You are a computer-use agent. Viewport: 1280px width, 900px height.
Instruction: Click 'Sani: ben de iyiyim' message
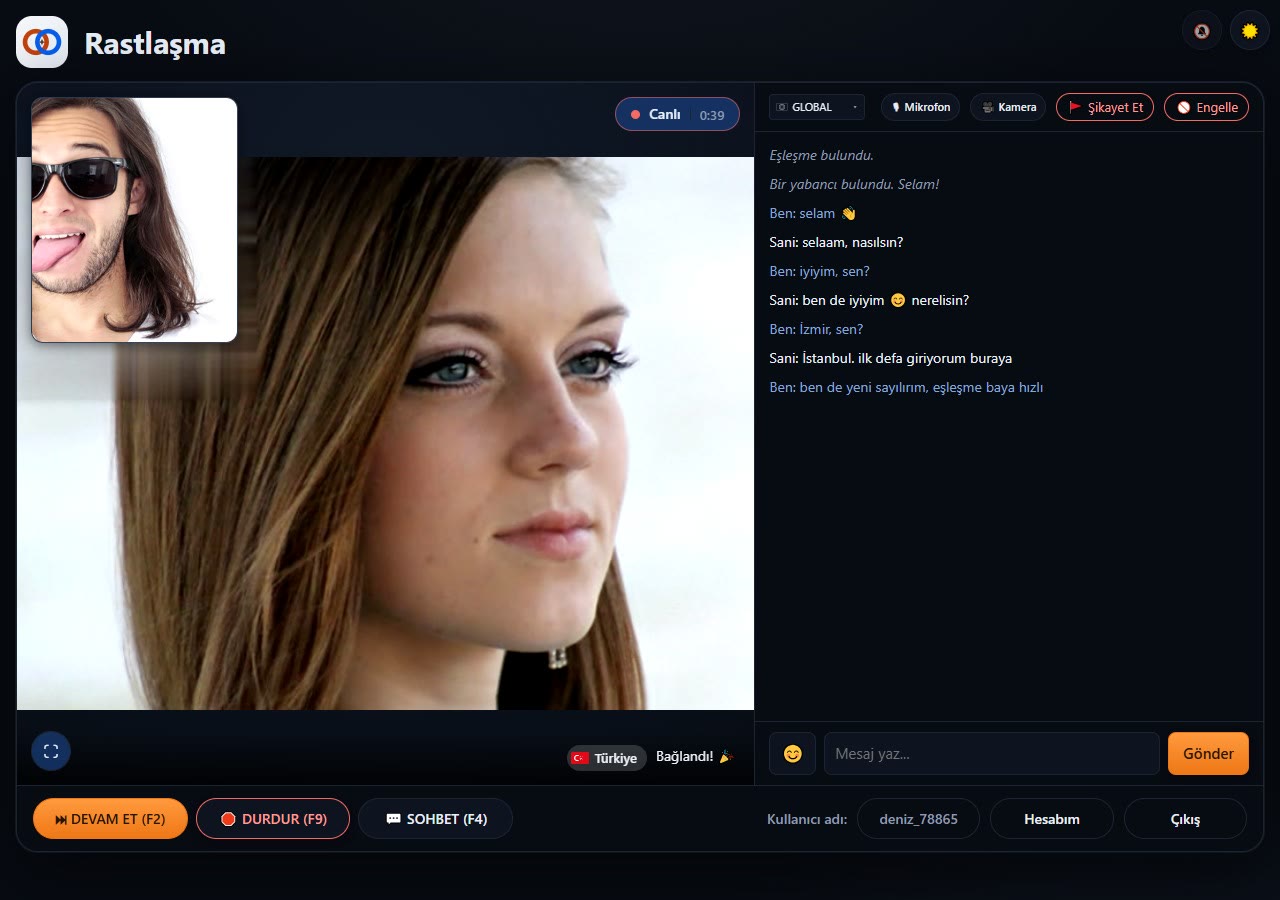(x=869, y=300)
